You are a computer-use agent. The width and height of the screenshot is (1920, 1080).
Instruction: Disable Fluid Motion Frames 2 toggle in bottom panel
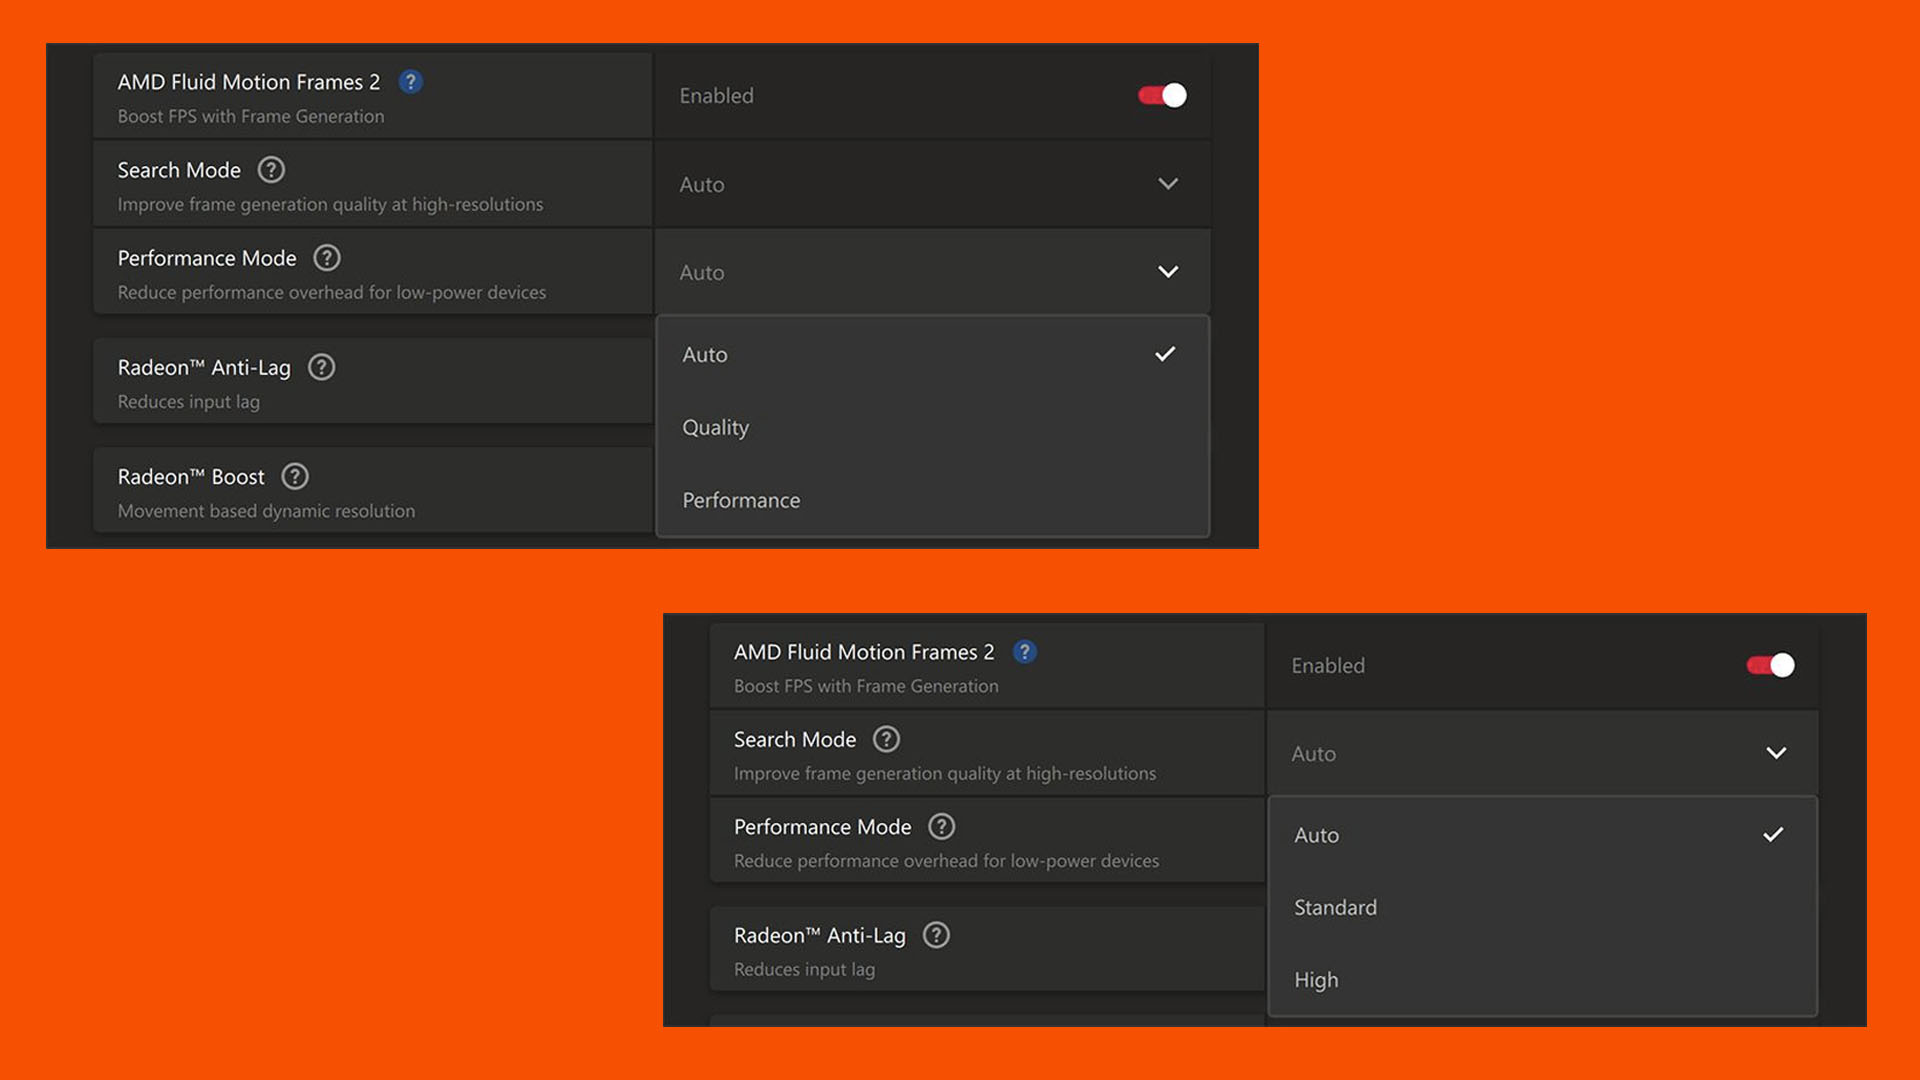coord(1770,665)
